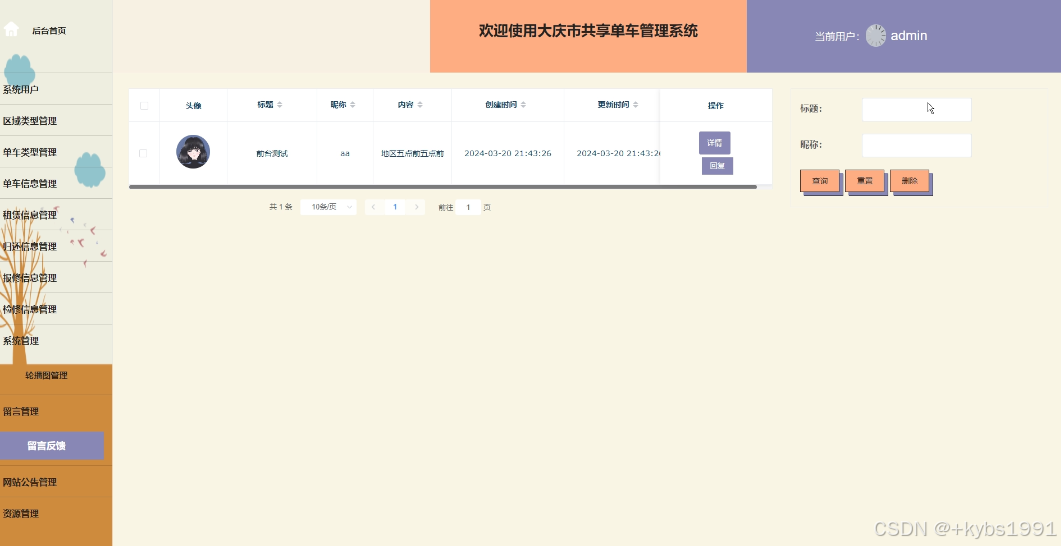Click the admin user avatar icon
Viewport: 1061px width, 546px height.
pyautogui.click(x=876, y=36)
